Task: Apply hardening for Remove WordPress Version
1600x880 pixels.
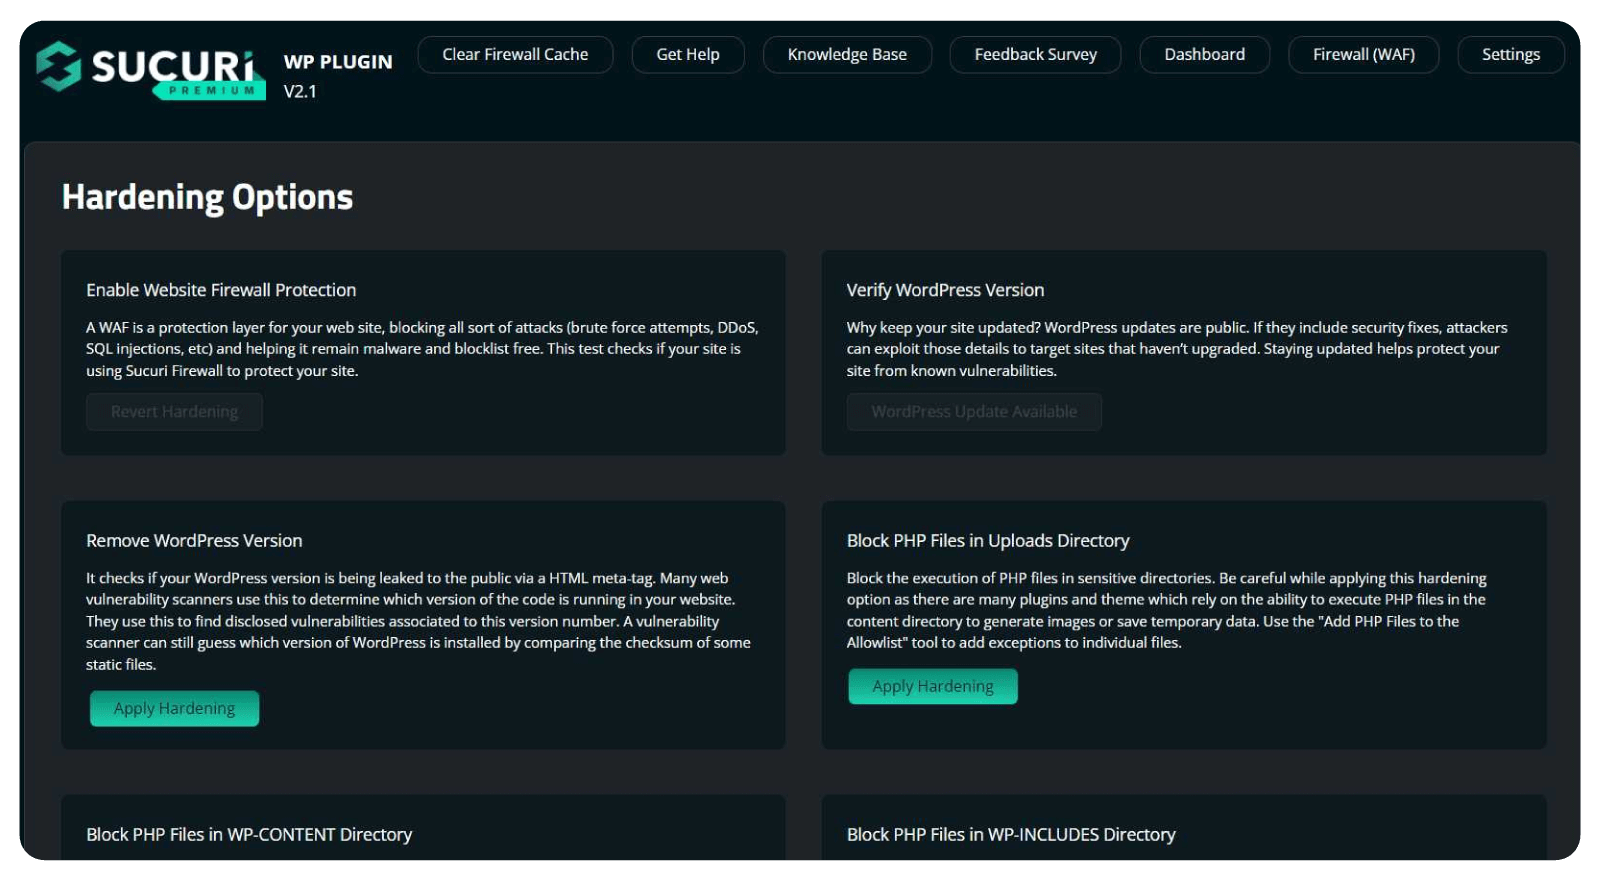Action: click(174, 709)
